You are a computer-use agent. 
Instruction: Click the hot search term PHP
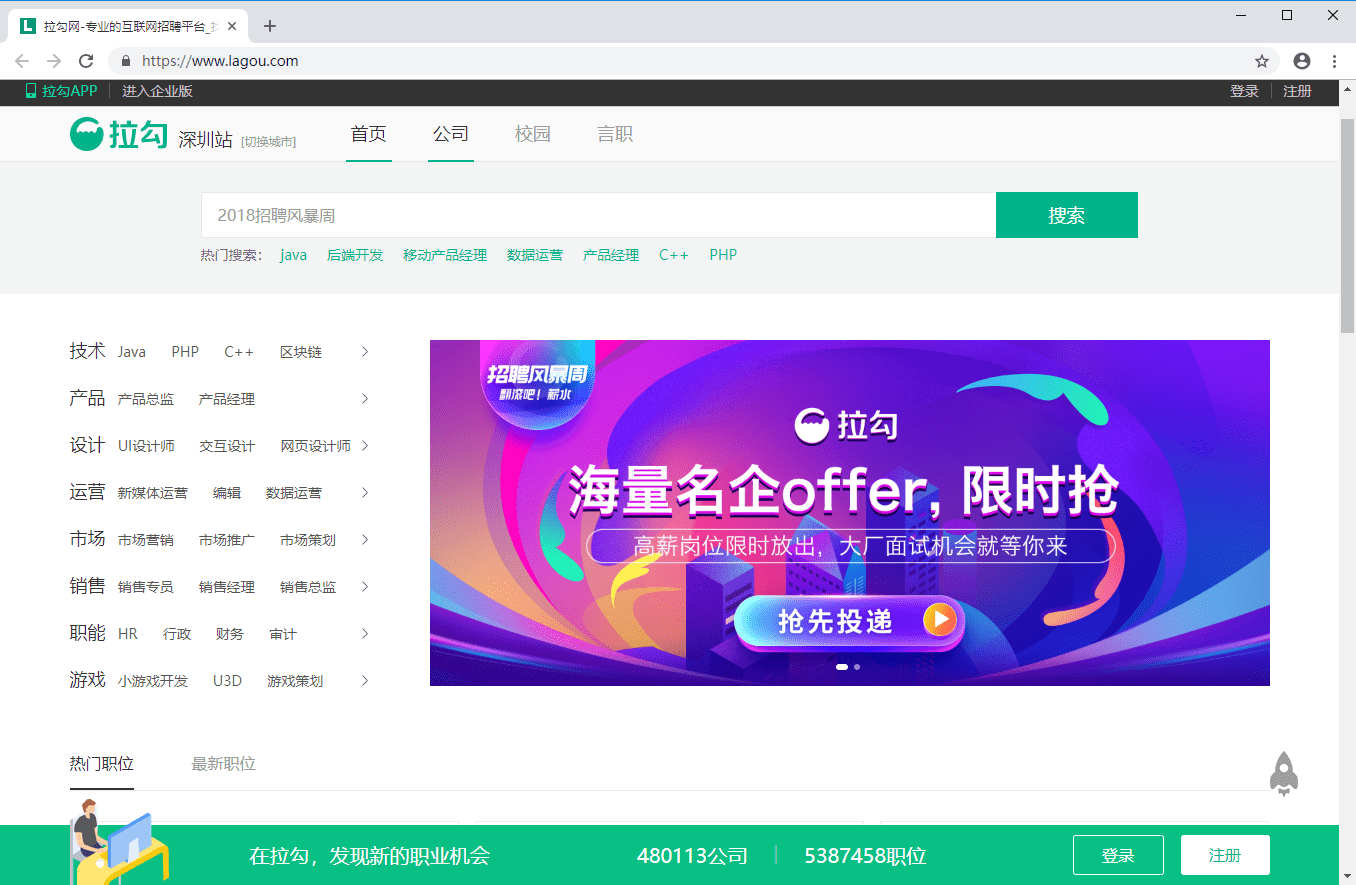tap(723, 255)
